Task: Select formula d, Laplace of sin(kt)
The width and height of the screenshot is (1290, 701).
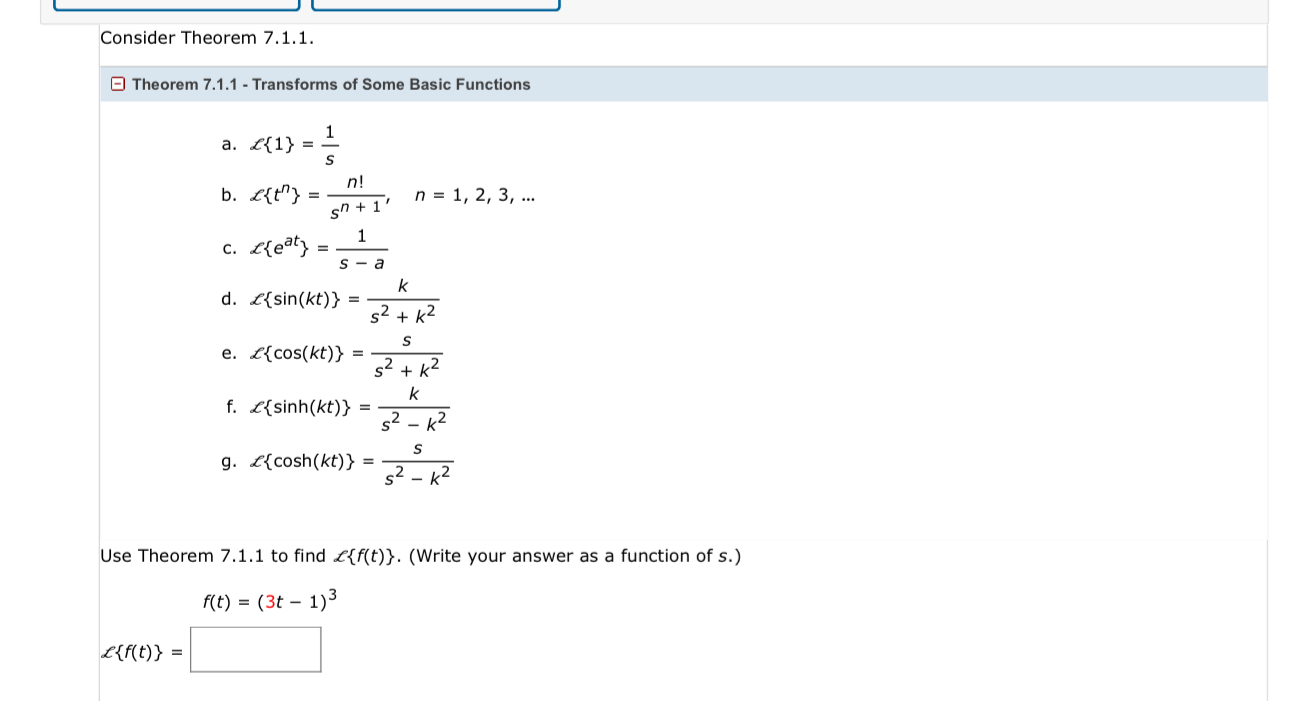Action: [x=330, y=298]
